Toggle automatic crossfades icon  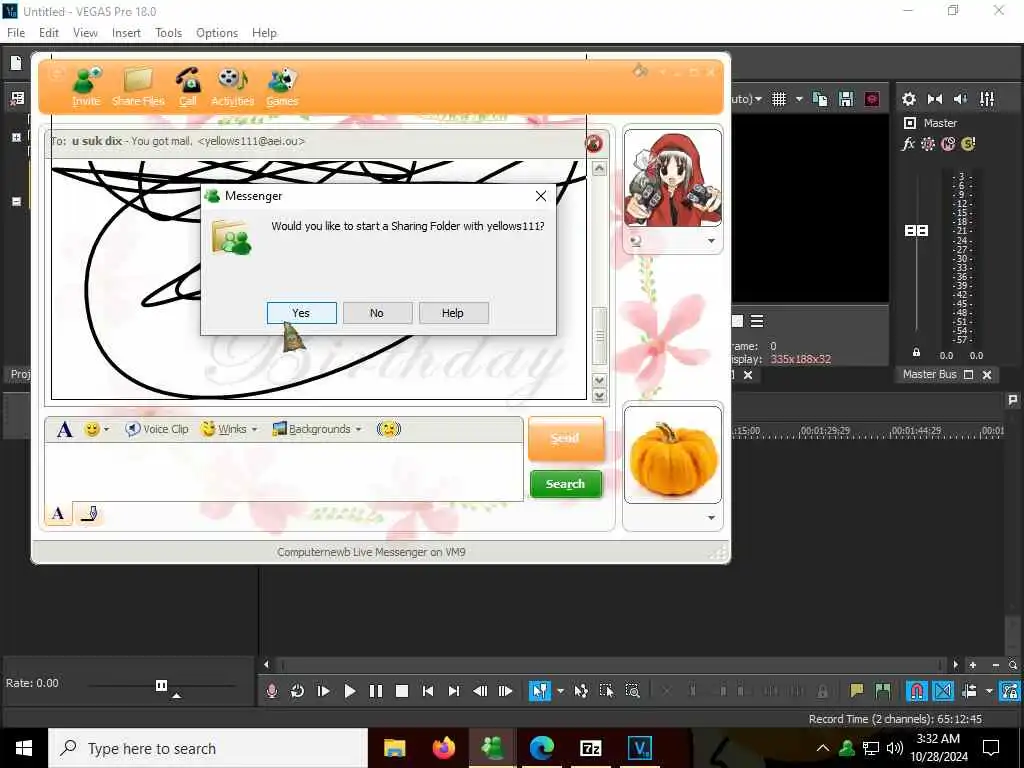tap(942, 691)
